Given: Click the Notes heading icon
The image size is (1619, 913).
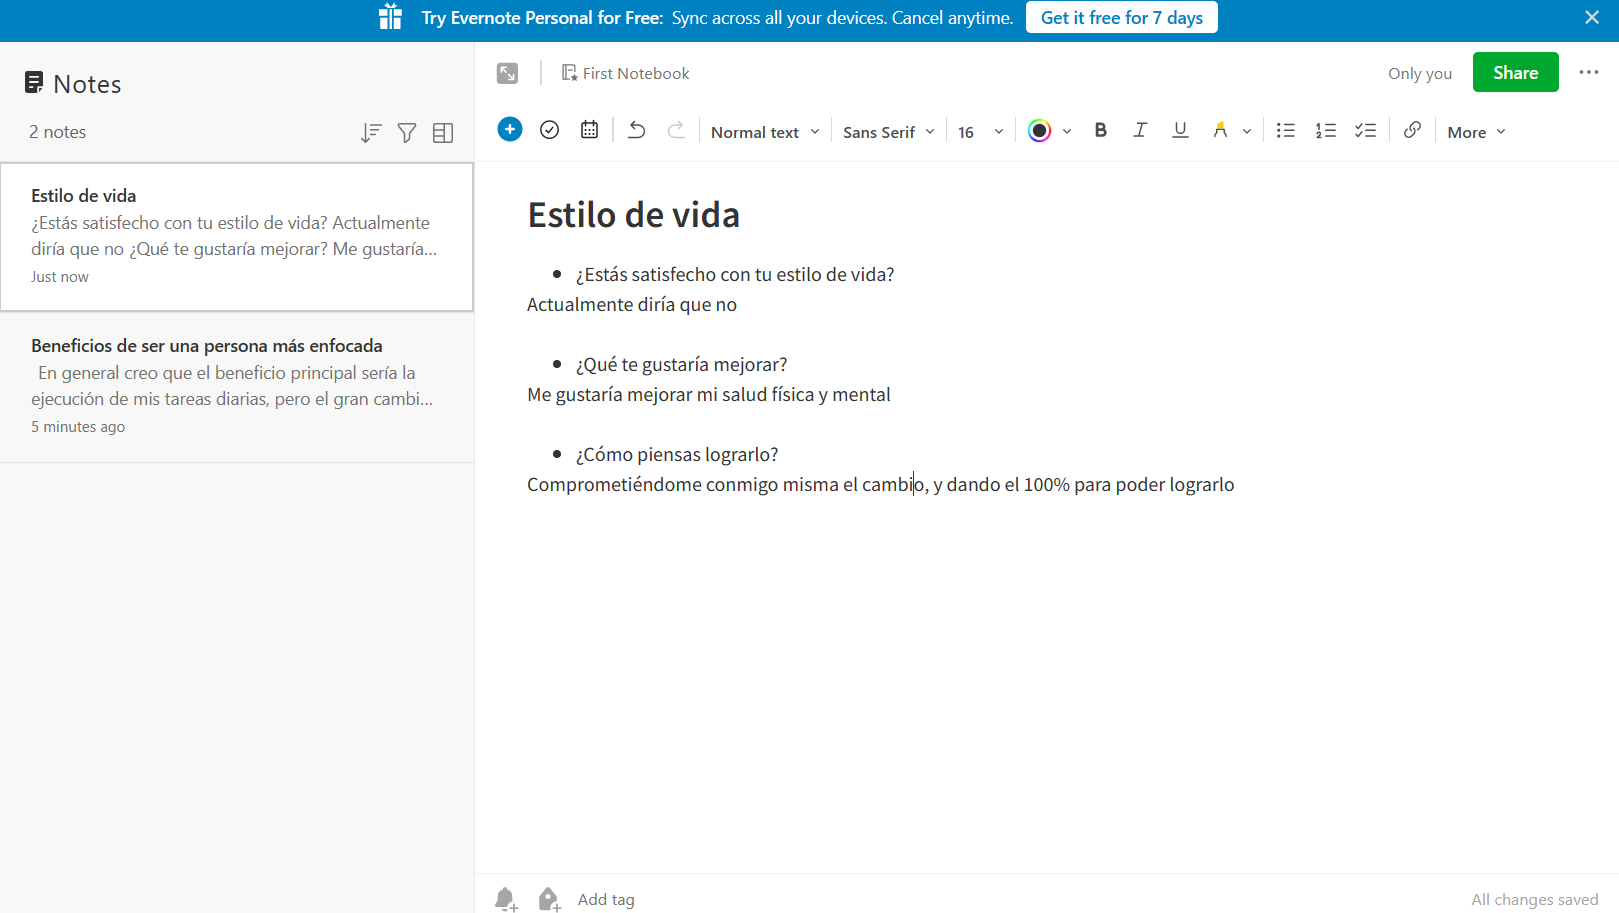Looking at the screenshot, I should point(34,83).
